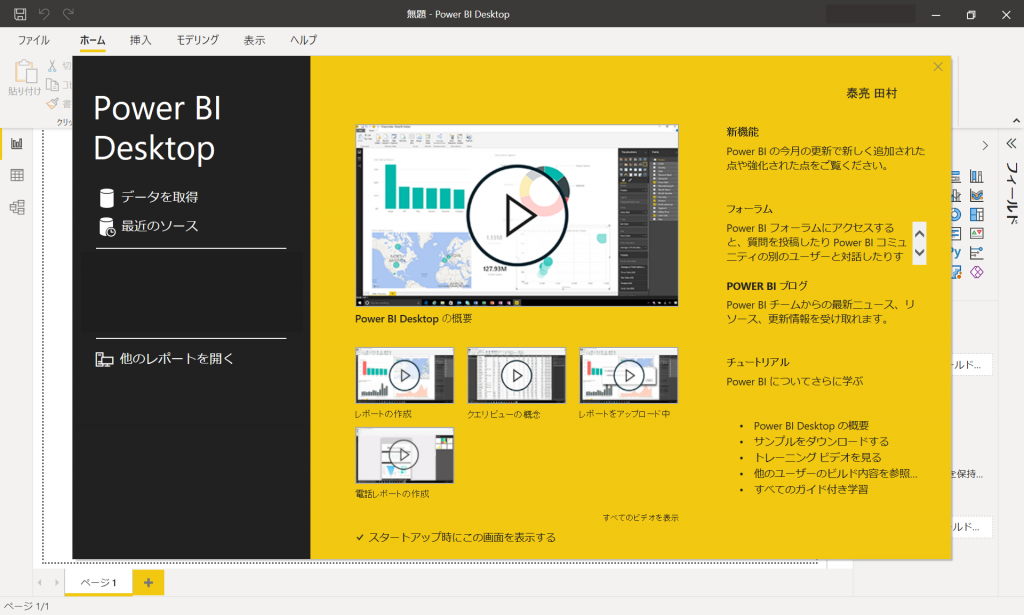The height and width of the screenshot is (615, 1024).
Task: Select 100% stacked column chart visual
Action: click(976, 176)
